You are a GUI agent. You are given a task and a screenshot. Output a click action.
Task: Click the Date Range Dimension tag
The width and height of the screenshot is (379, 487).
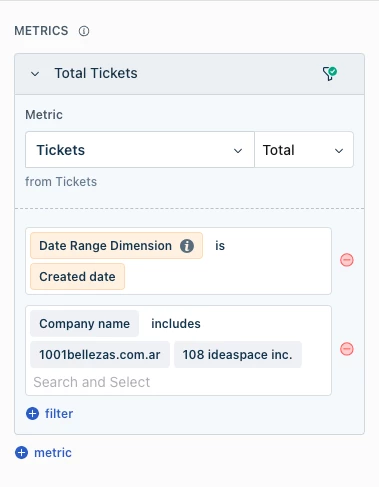(116, 246)
